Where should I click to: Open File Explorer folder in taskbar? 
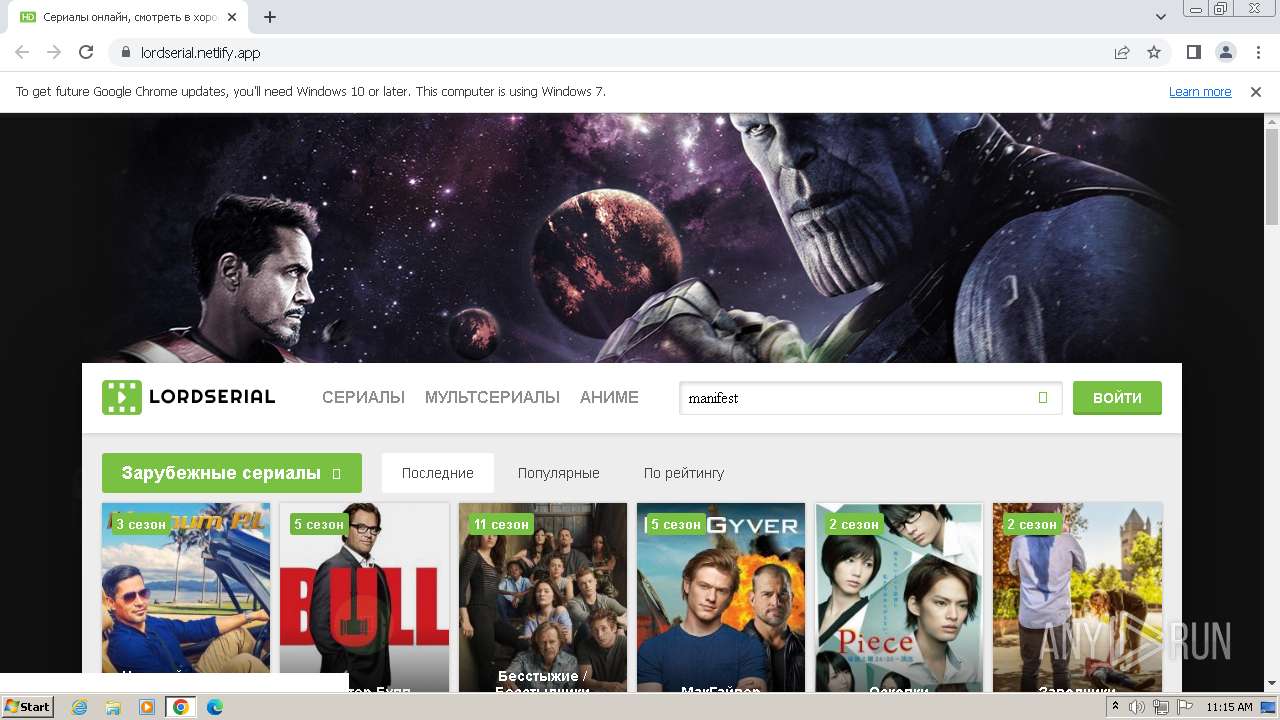[x=113, y=707]
